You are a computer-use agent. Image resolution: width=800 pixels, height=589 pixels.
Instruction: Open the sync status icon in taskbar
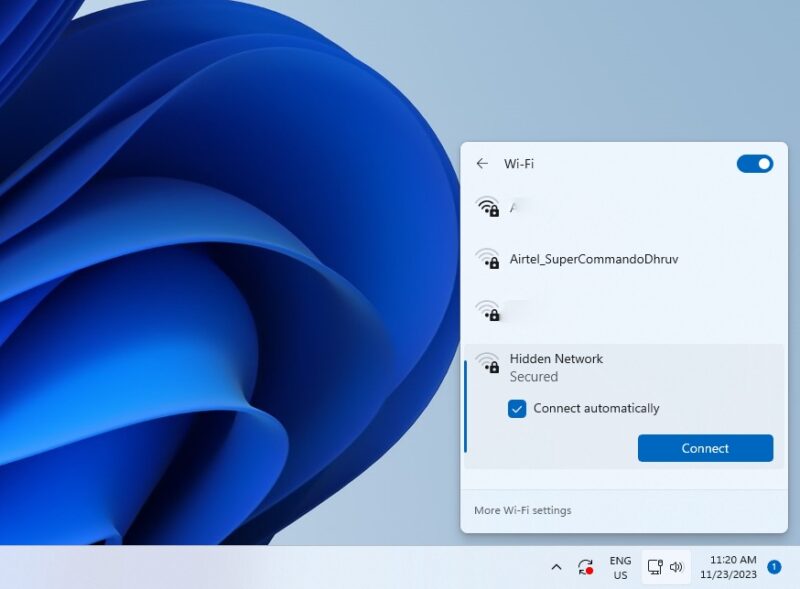(x=585, y=567)
